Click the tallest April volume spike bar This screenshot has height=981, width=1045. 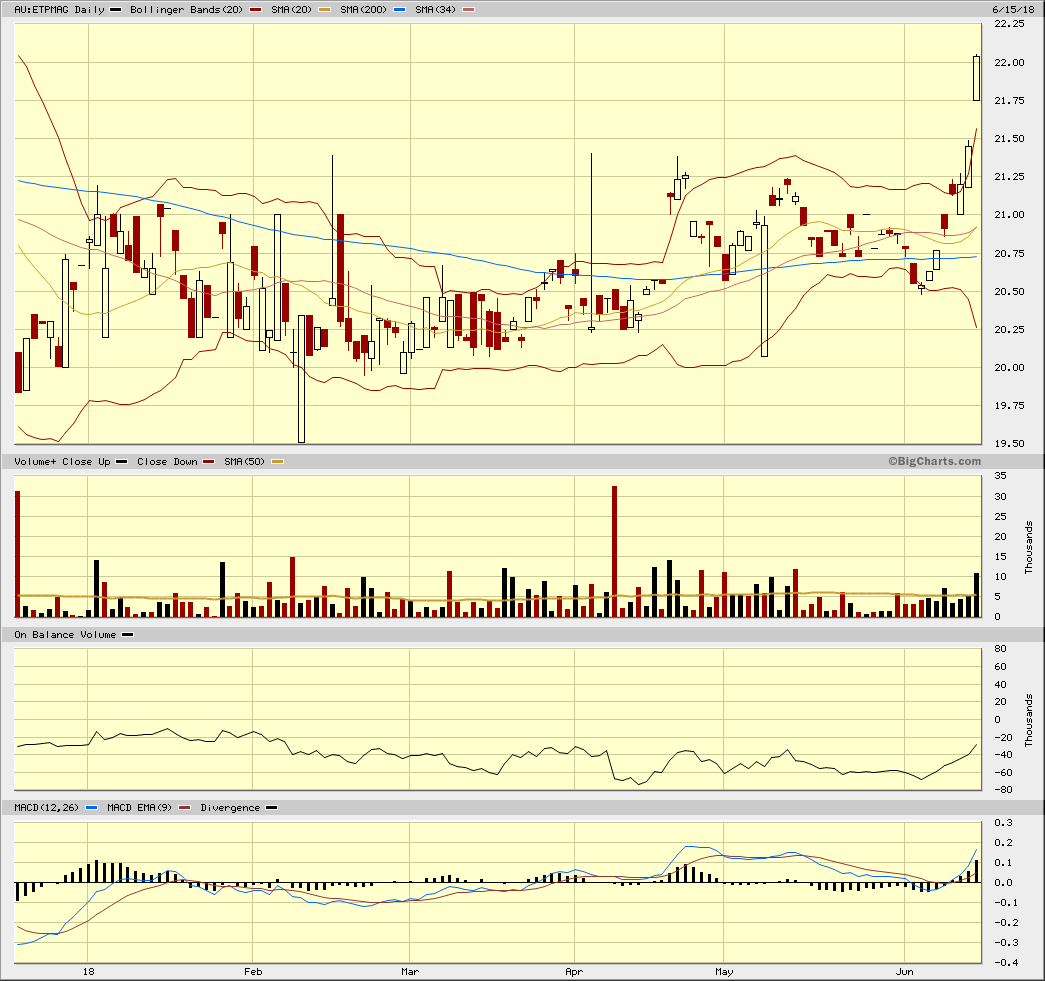pyautogui.click(x=614, y=552)
